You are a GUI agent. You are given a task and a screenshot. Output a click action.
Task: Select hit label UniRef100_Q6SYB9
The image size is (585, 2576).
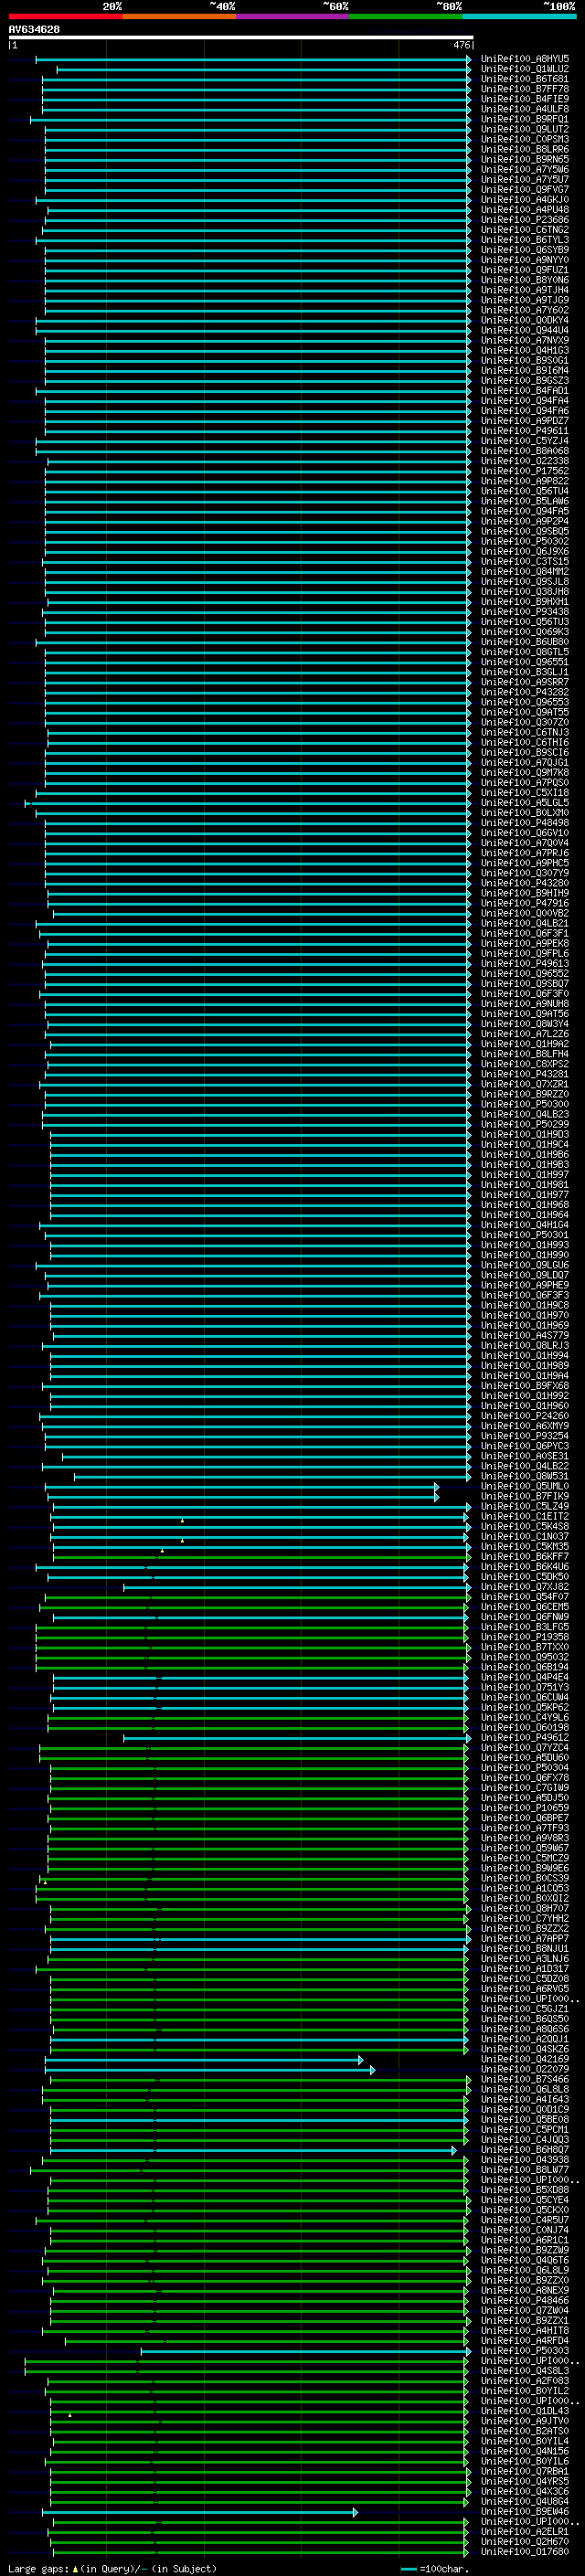525,250
